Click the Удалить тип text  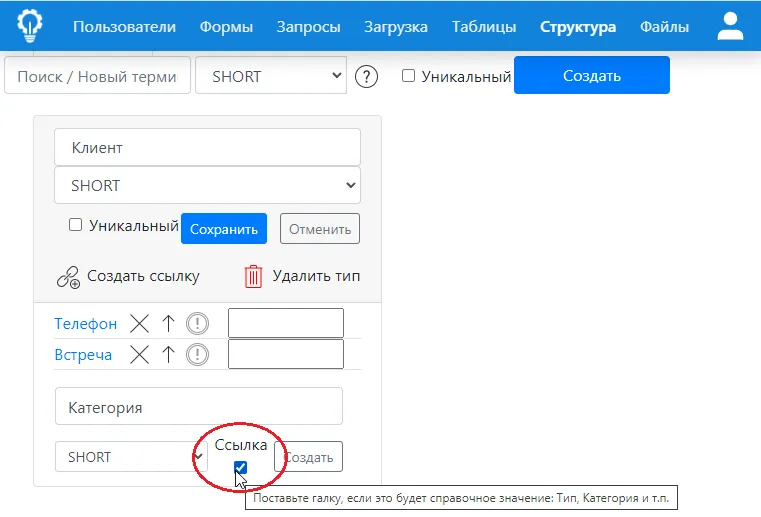[x=316, y=276]
